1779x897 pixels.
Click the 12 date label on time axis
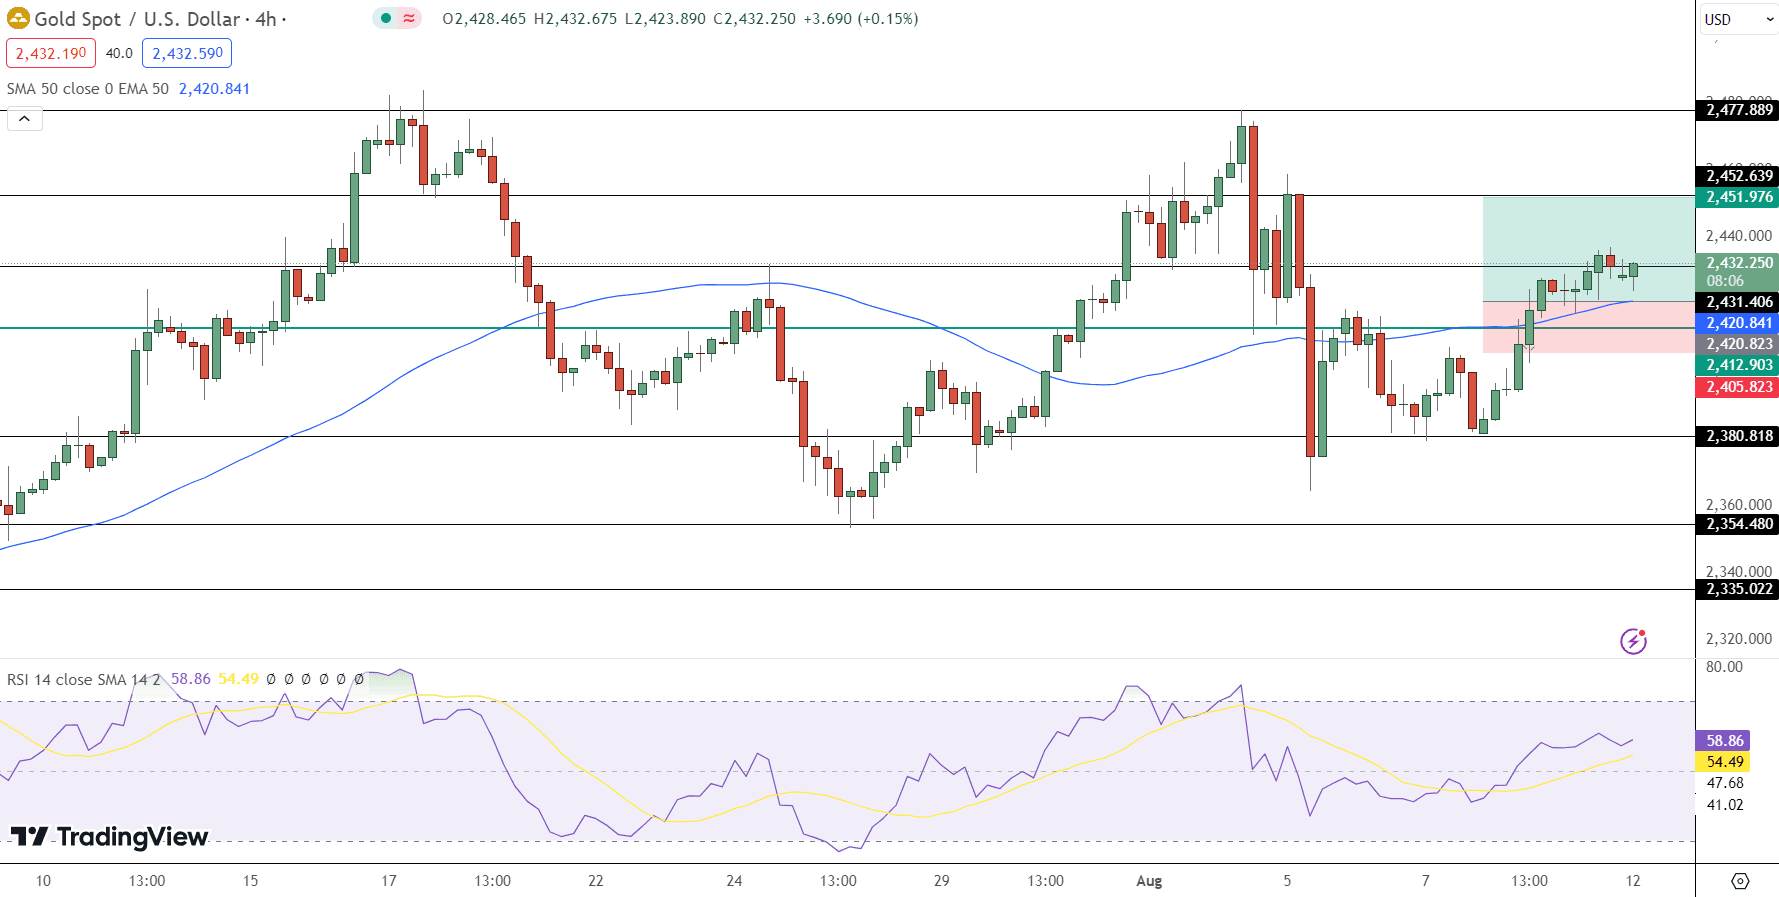click(x=1633, y=881)
